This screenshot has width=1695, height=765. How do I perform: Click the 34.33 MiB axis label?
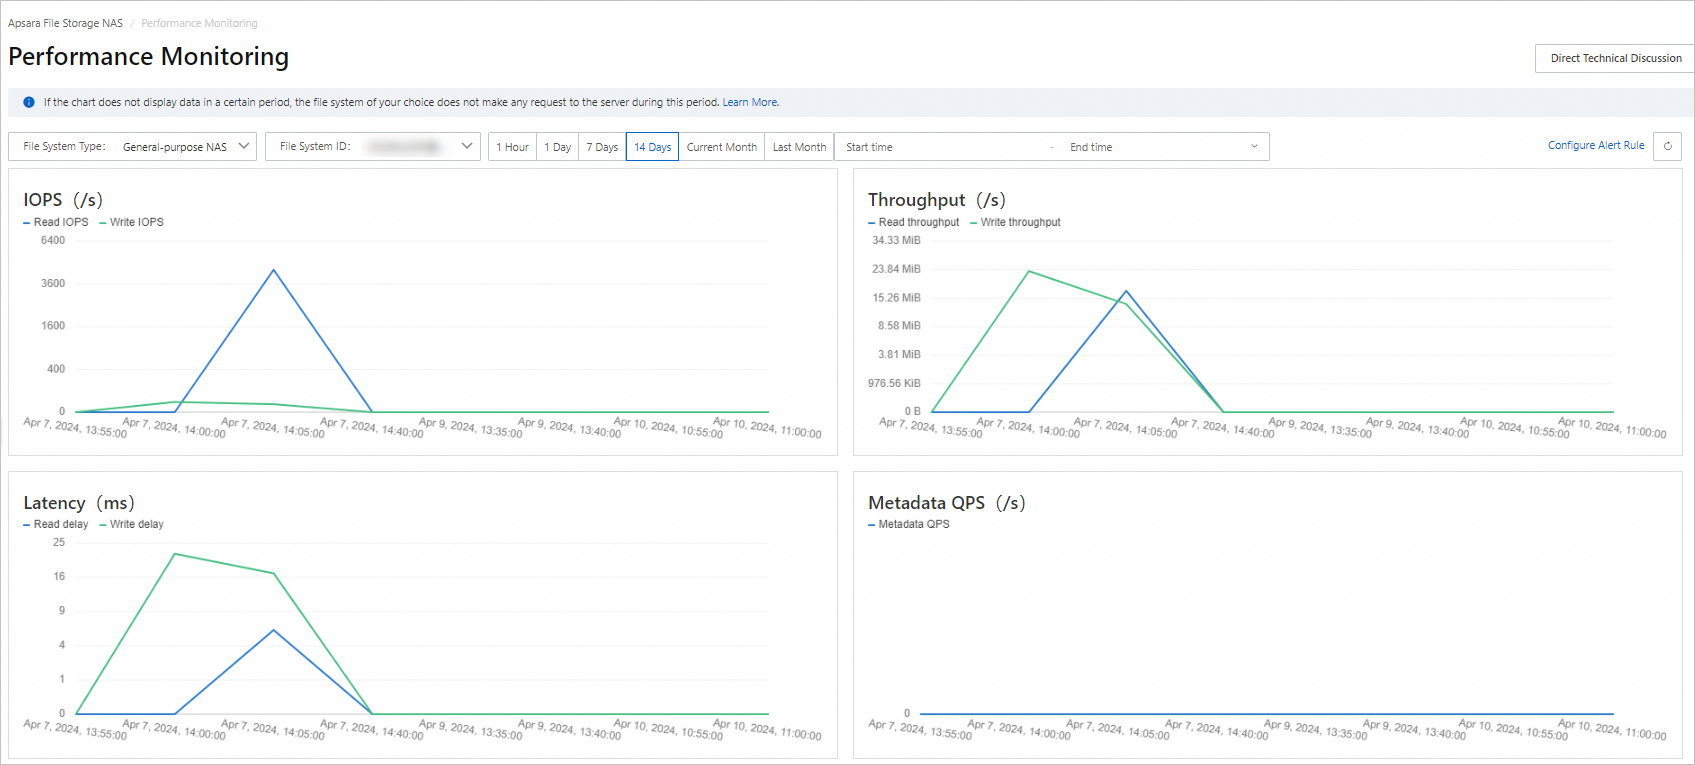(896, 240)
